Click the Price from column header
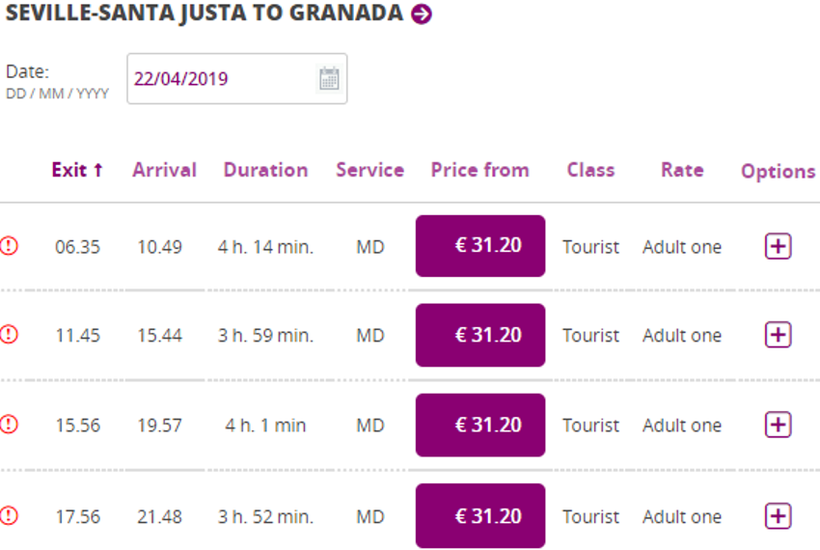This screenshot has width=820, height=550. pos(479,170)
